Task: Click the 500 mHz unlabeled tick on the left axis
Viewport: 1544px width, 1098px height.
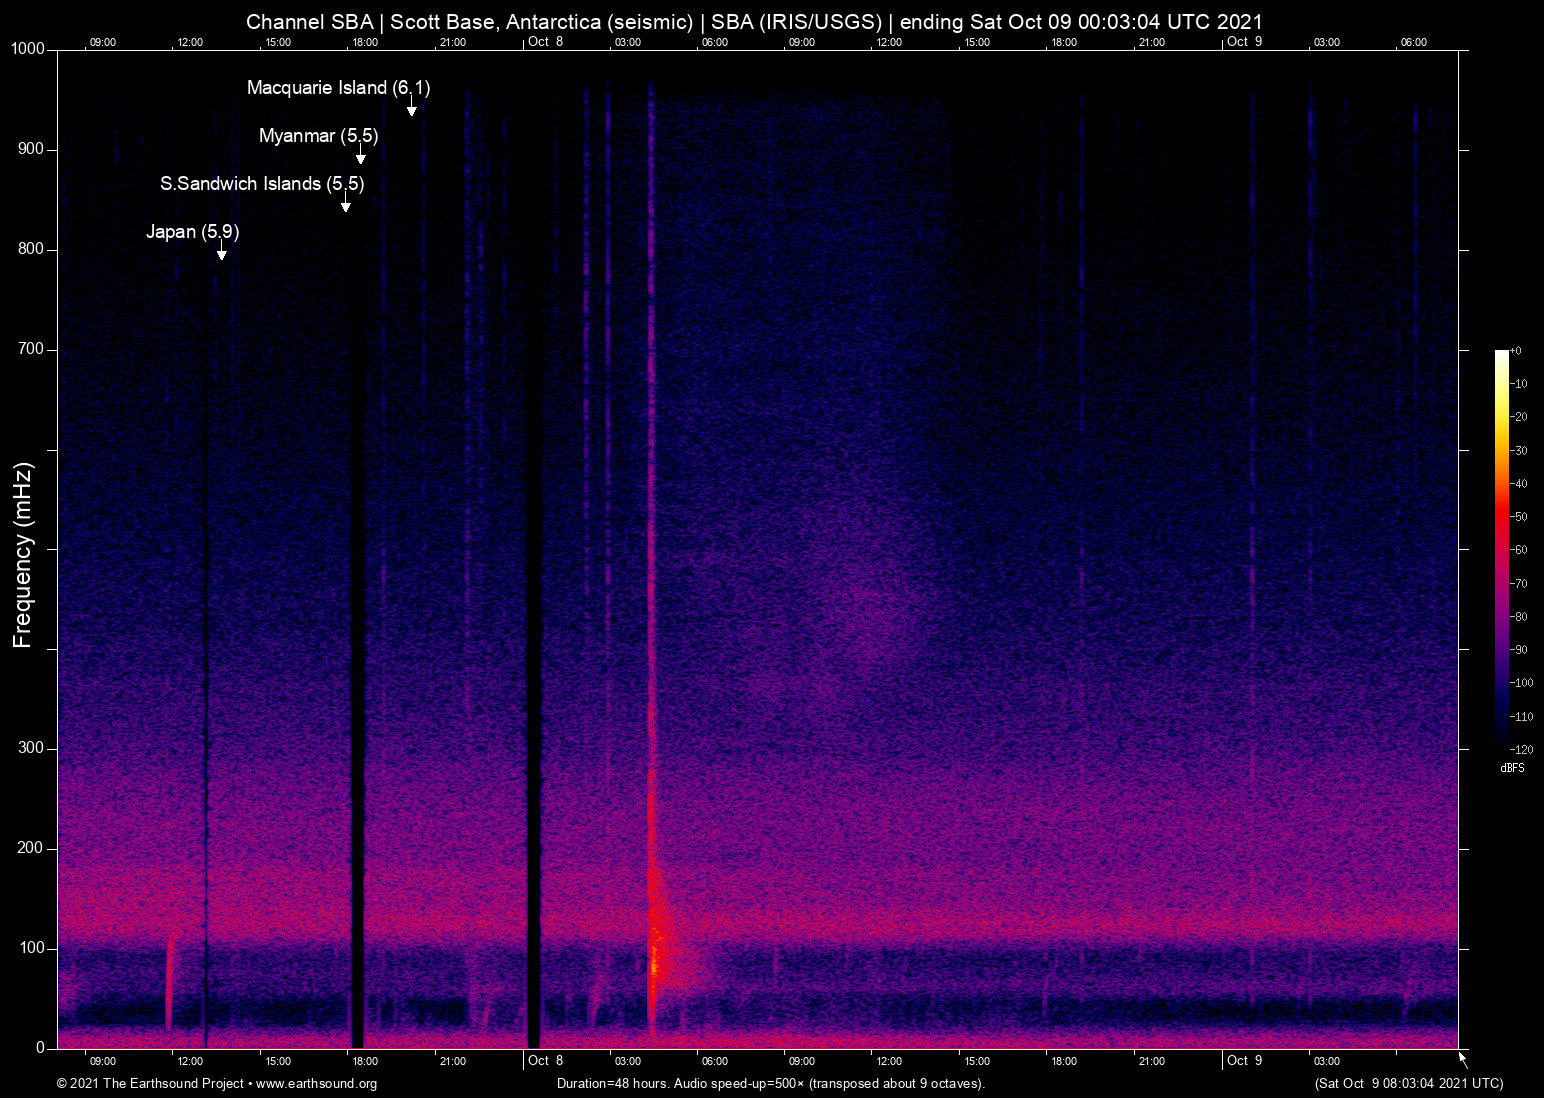Action: [x=53, y=549]
